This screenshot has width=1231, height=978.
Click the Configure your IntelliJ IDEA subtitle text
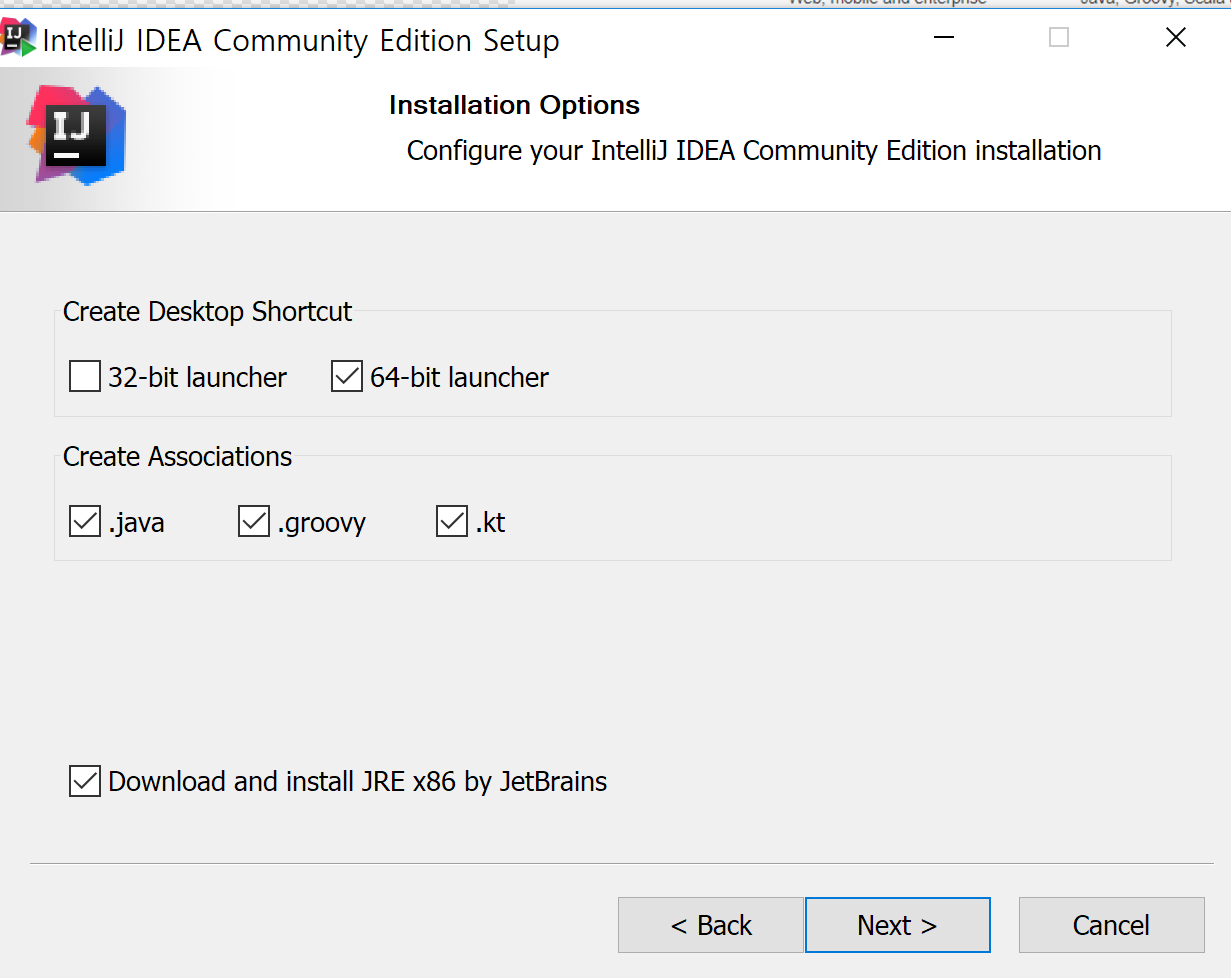point(754,151)
